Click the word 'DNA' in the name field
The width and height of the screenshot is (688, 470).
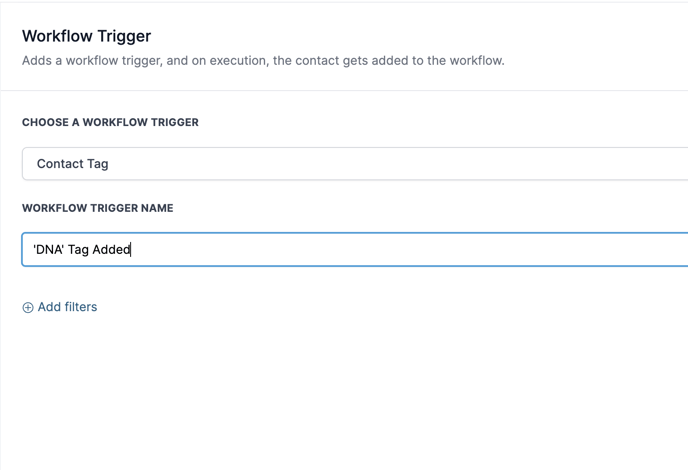tap(48, 250)
